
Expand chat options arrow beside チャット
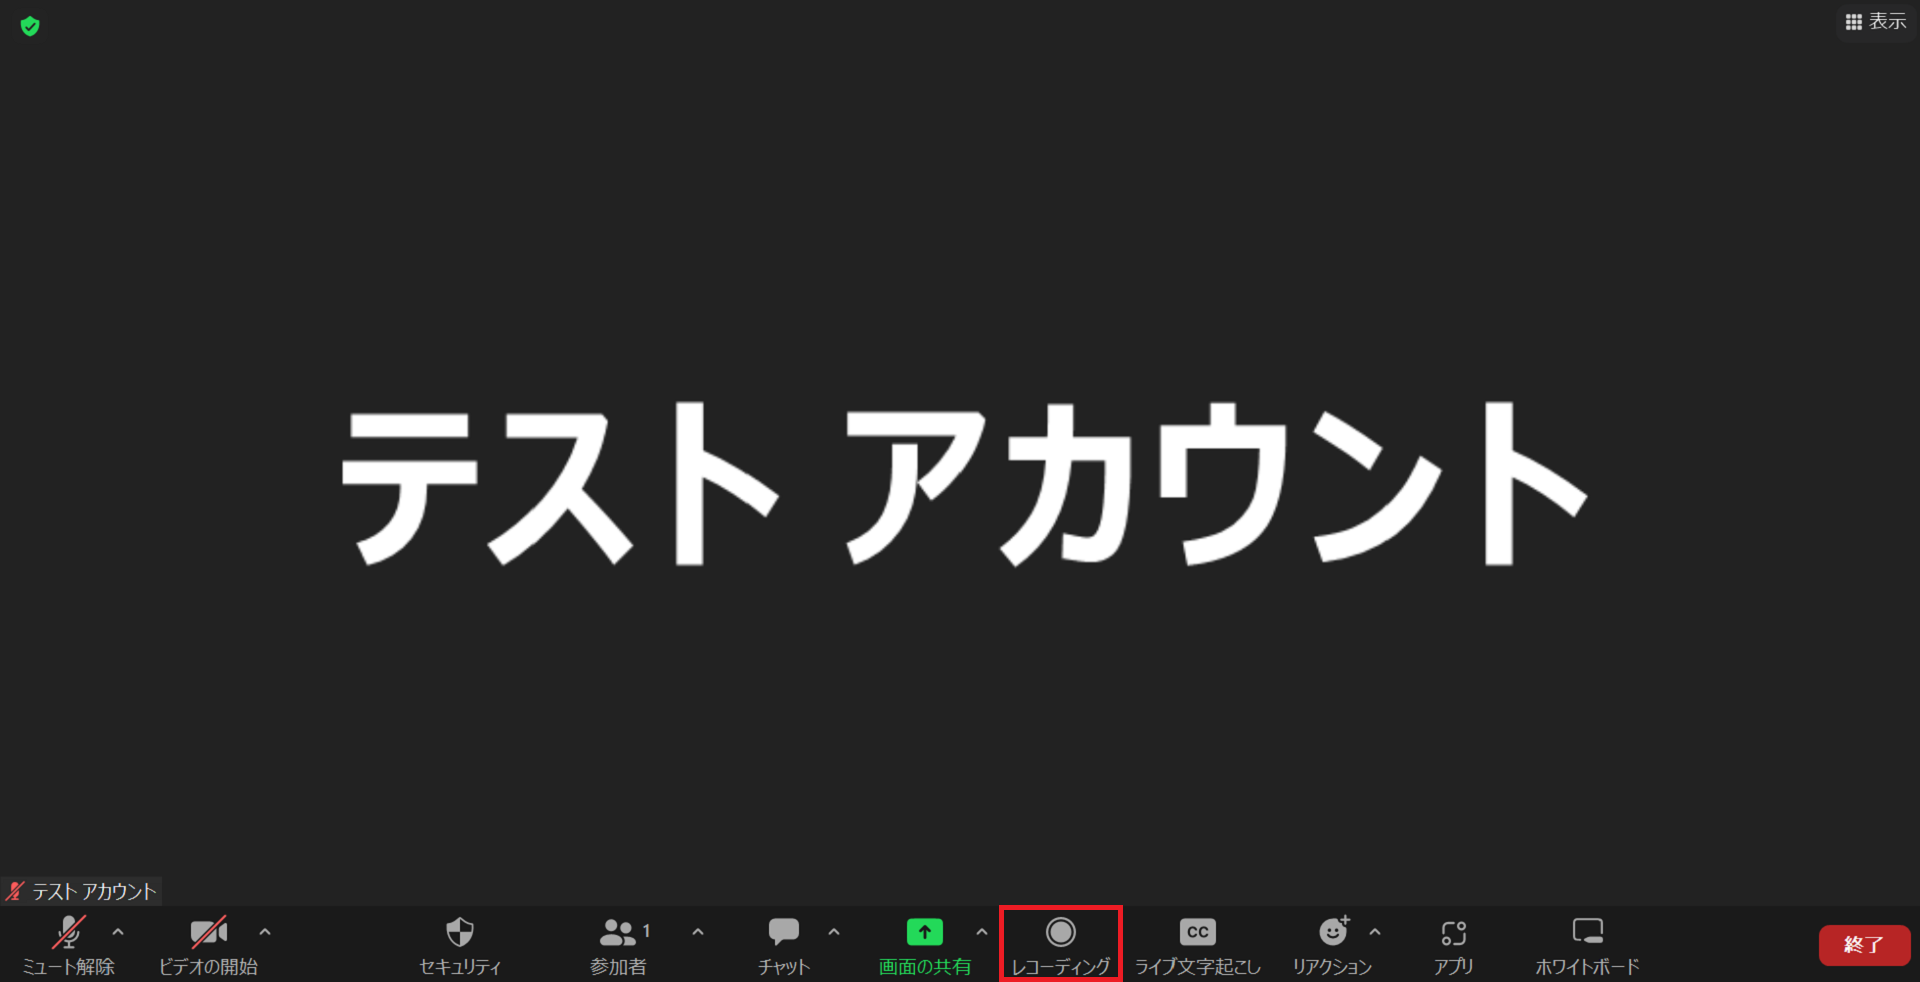834,932
